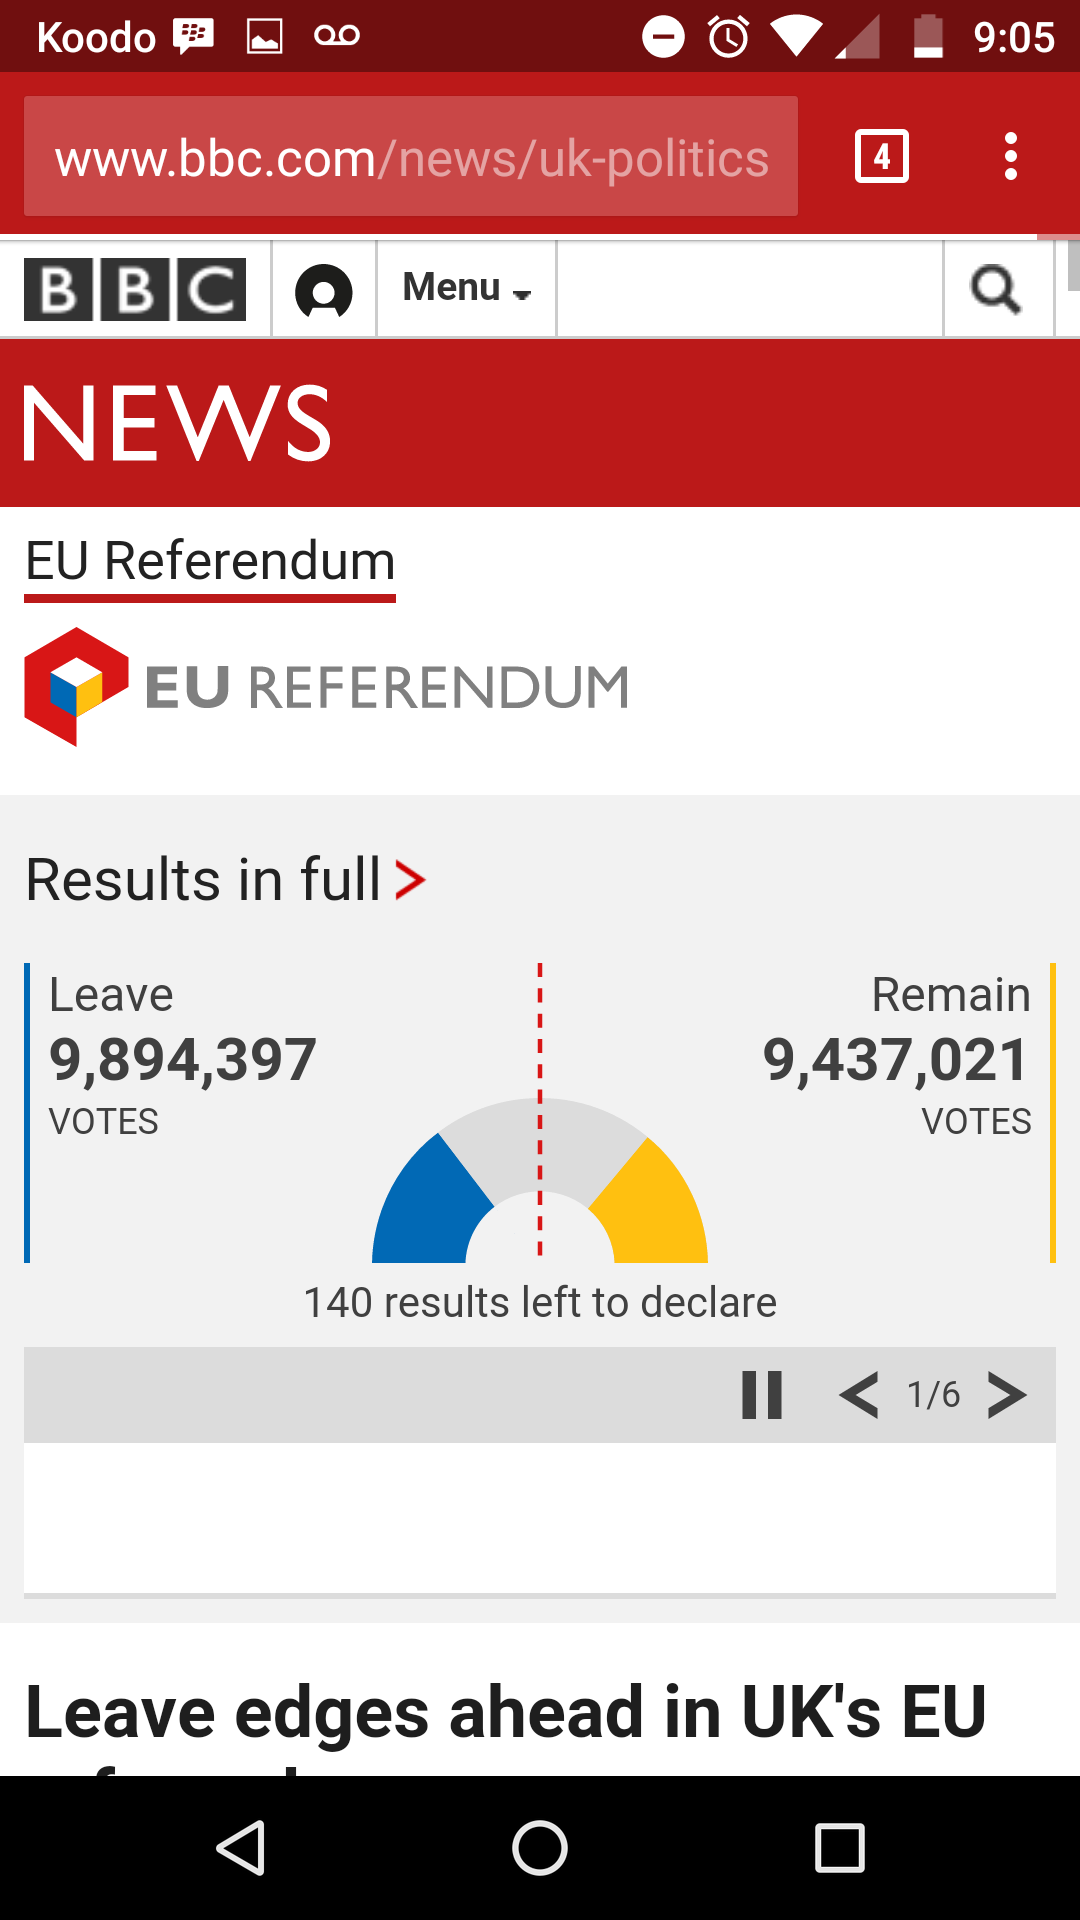Tap the BBC account sign-in icon
1080x1920 pixels.
pos(324,291)
